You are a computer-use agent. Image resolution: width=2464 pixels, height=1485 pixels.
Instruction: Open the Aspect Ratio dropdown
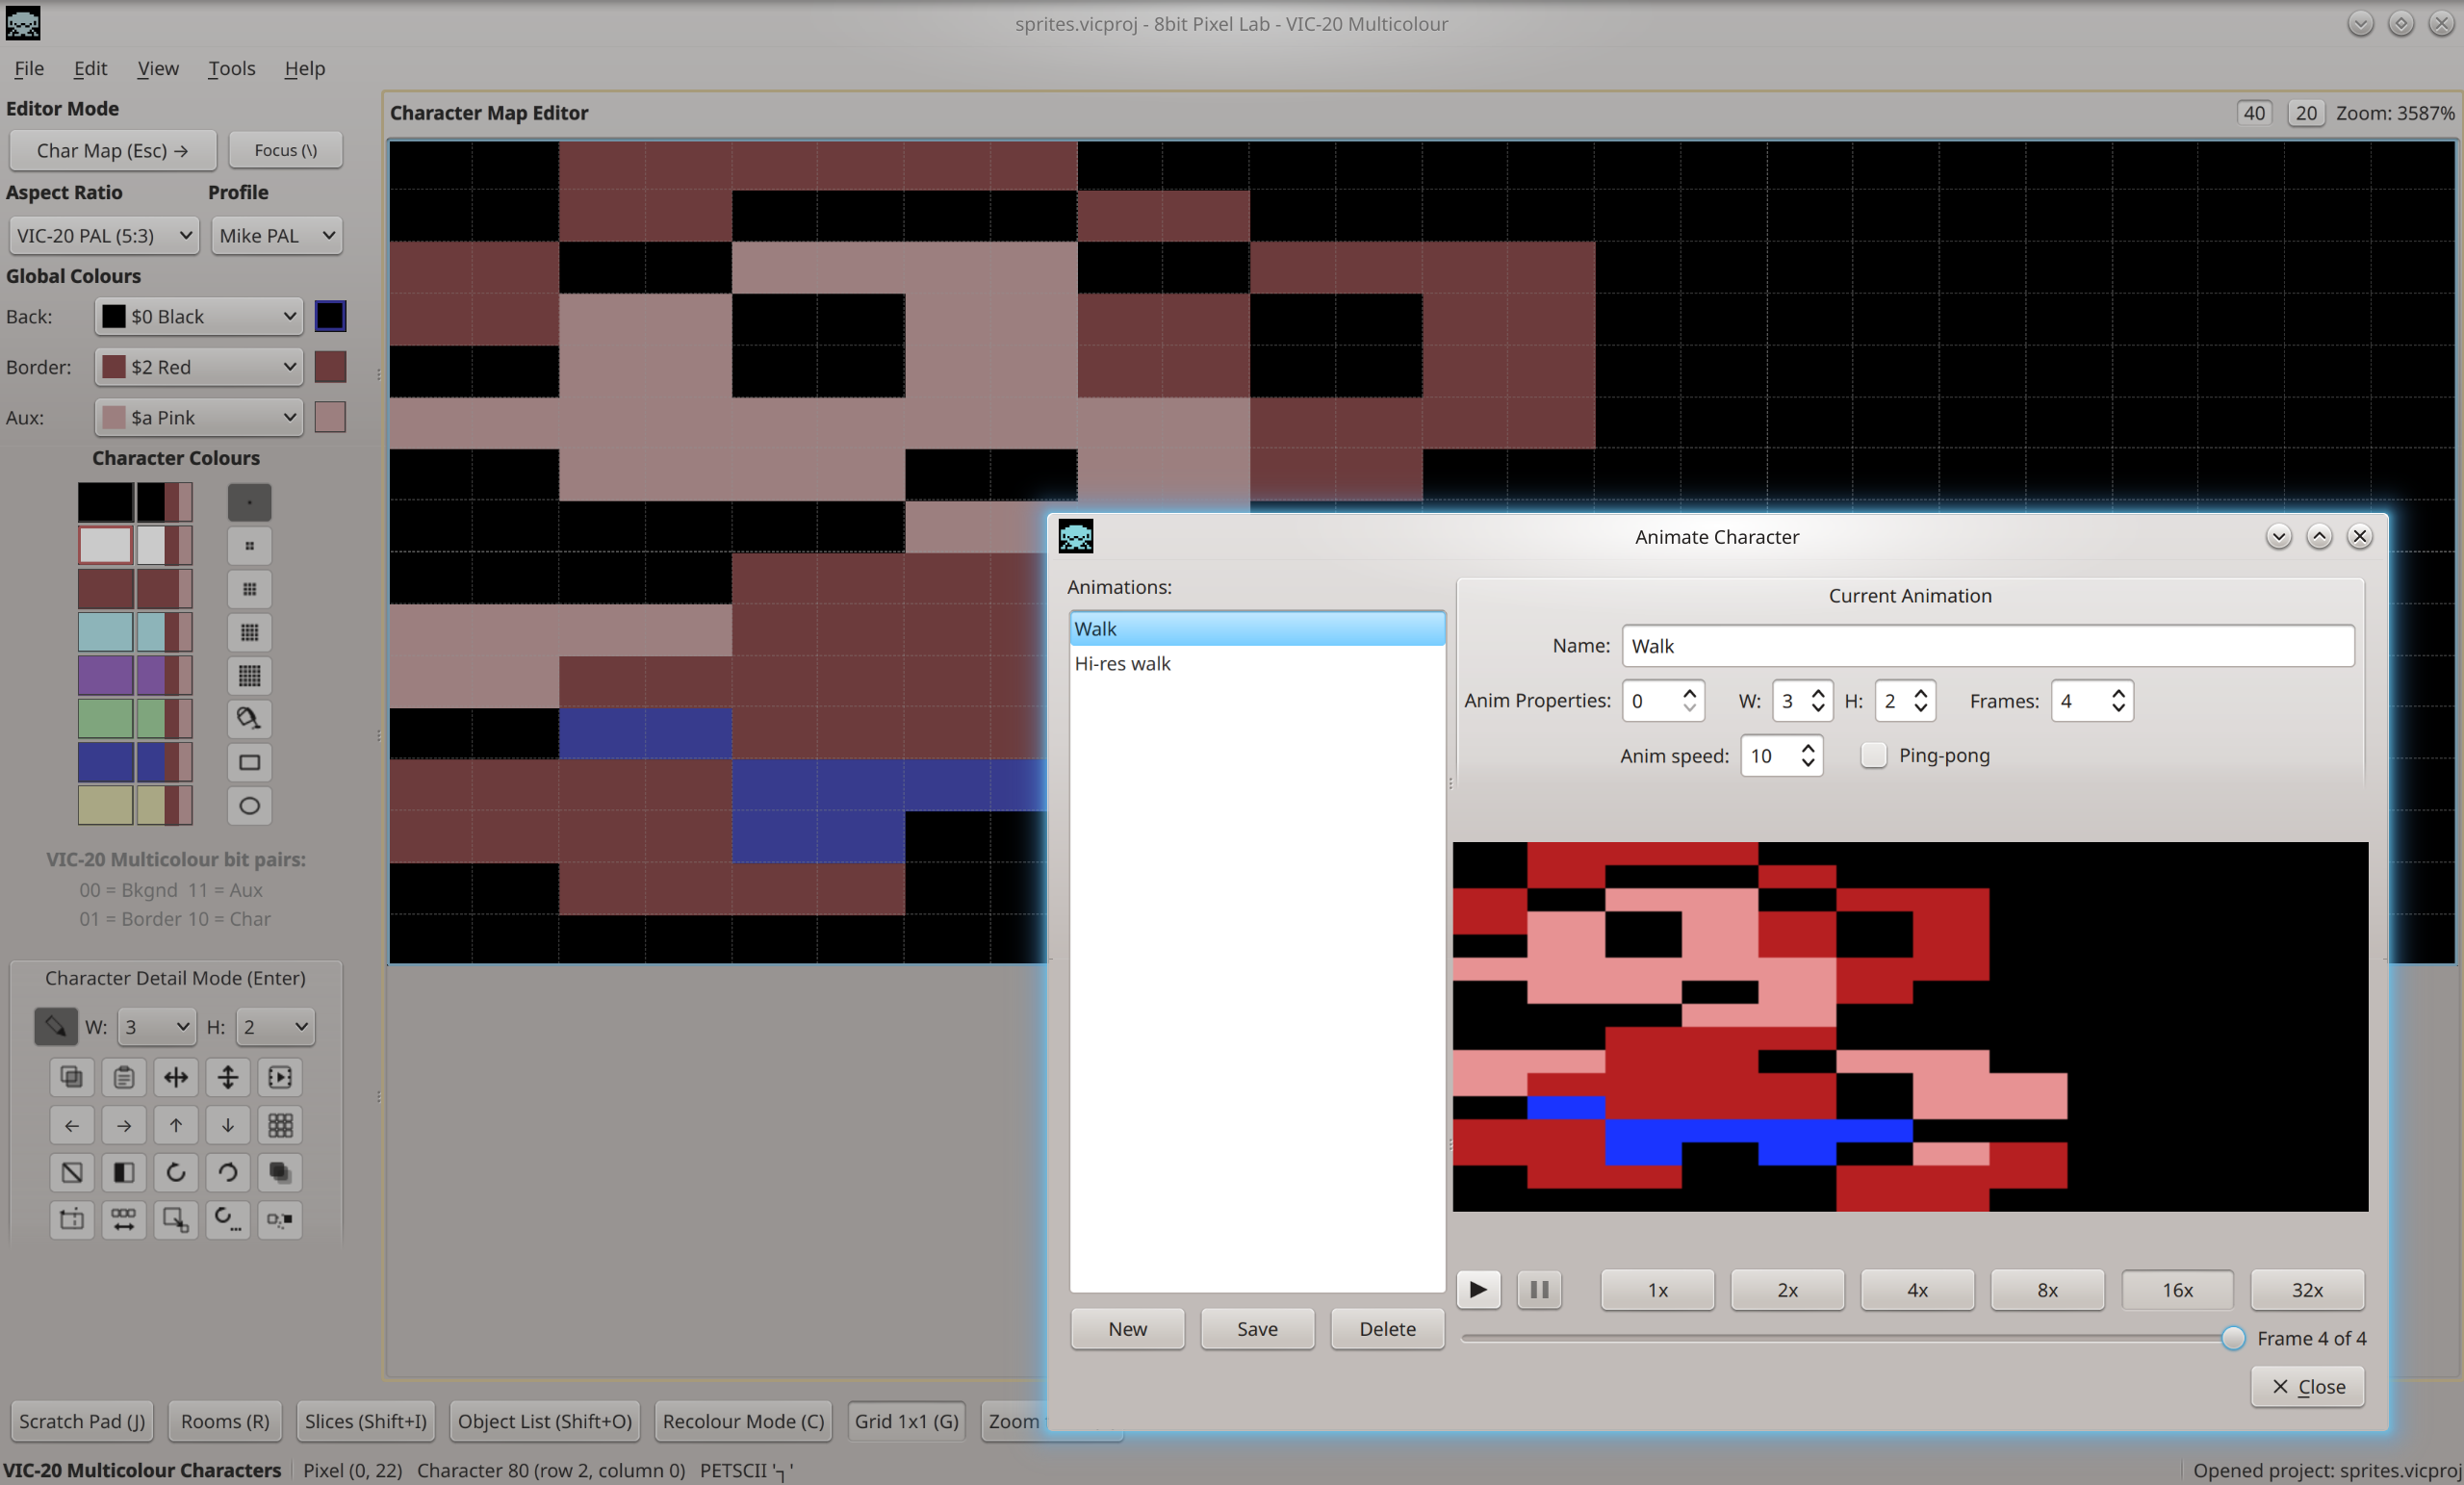pos(103,235)
